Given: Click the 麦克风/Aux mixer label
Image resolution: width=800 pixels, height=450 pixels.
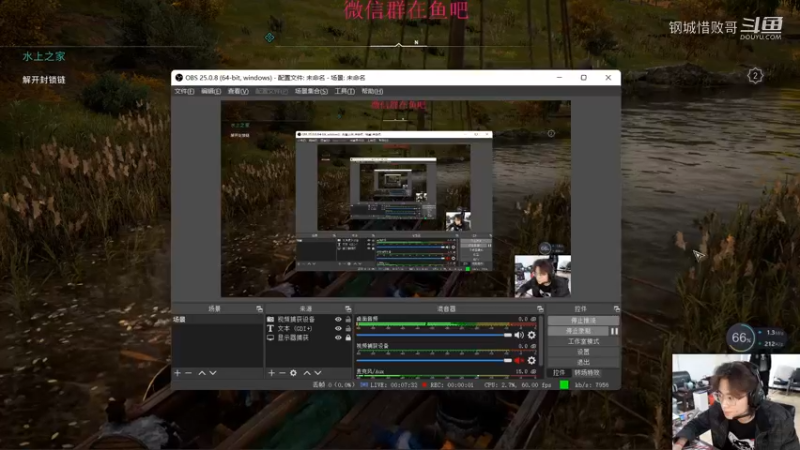Looking at the screenshot, I should tap(370, 371).
